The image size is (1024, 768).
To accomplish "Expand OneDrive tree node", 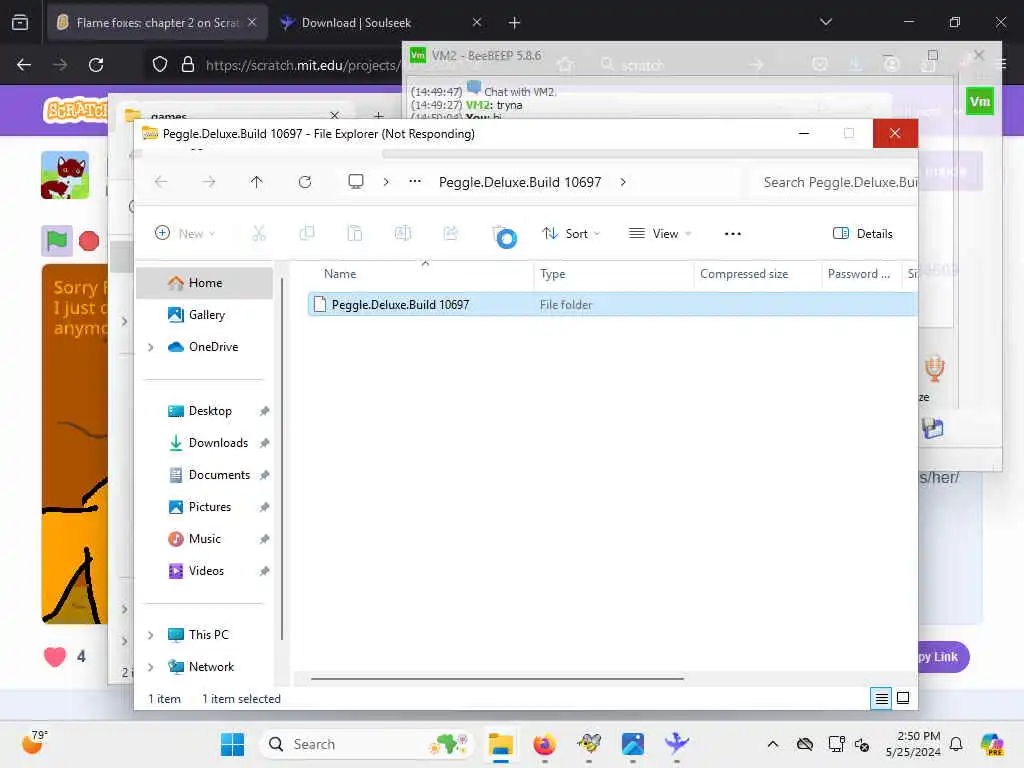I will (x=151, y=347).
